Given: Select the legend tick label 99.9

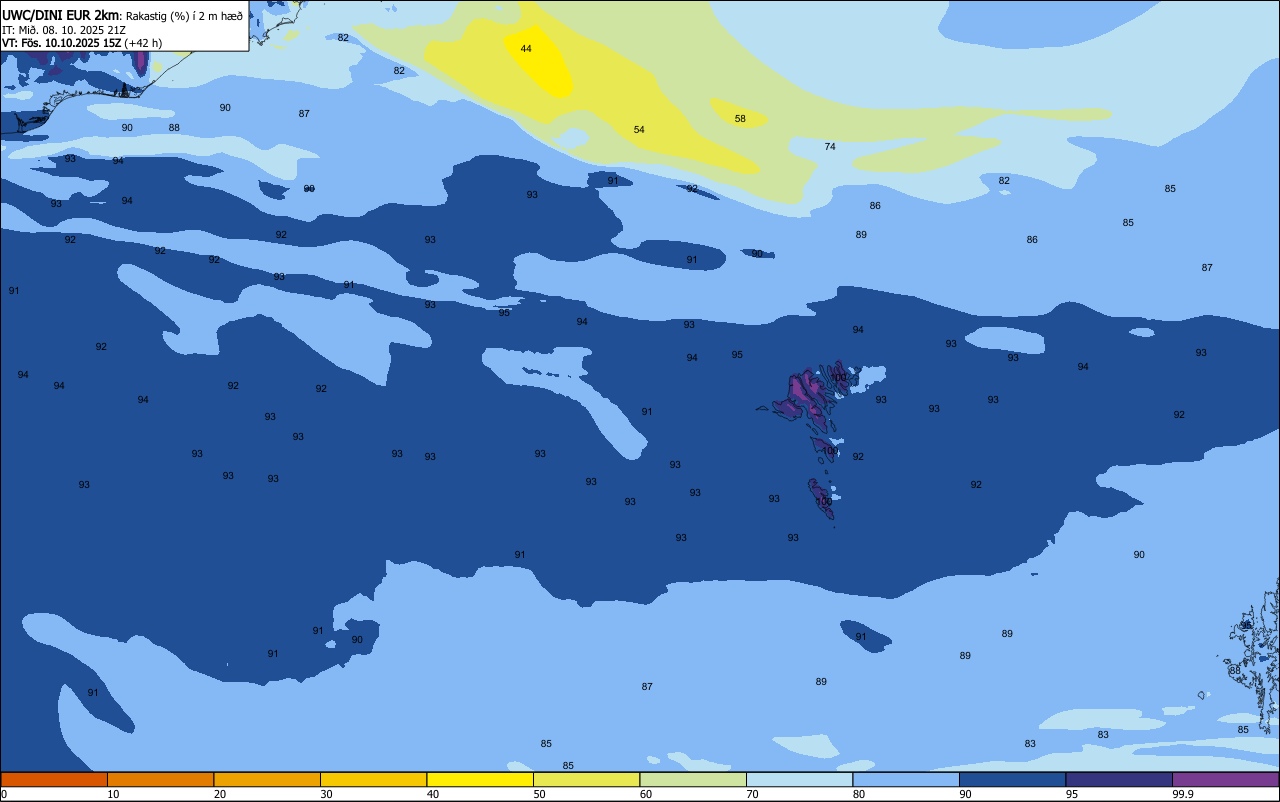Looking at the screenshot, I should [1184, 794].
